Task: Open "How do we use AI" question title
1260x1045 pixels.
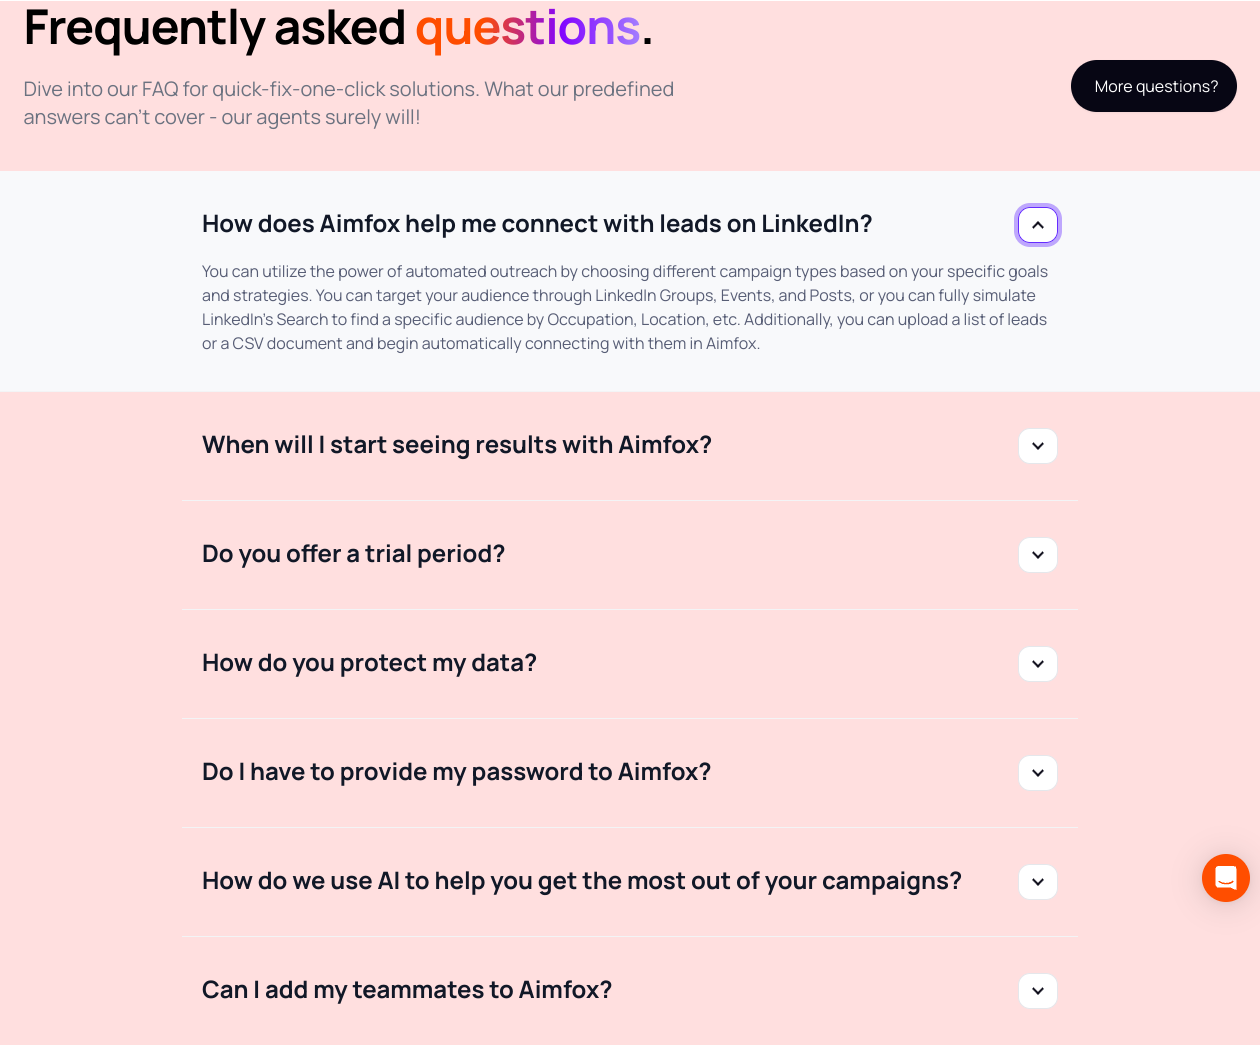Action: click(x=581, y=881)
